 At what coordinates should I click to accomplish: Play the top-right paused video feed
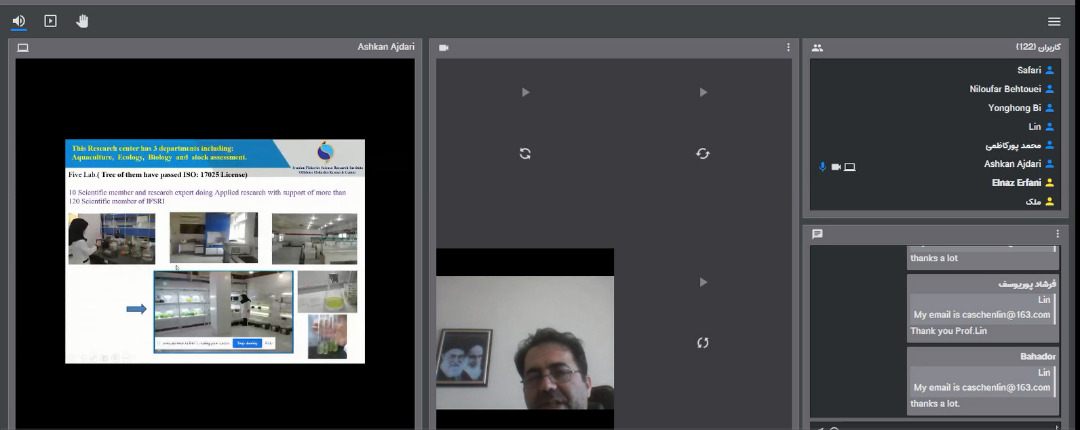pyautogui.click(x=703, y=93)
